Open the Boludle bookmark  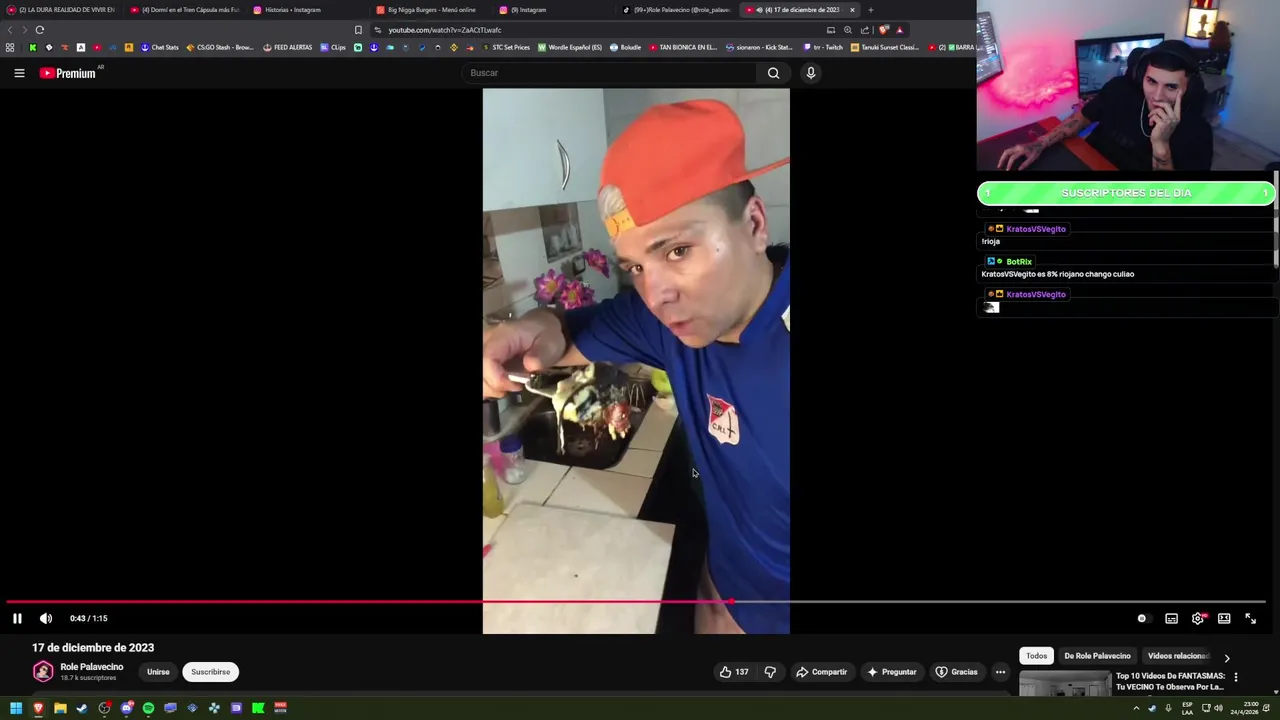click(x=626, y=47)
